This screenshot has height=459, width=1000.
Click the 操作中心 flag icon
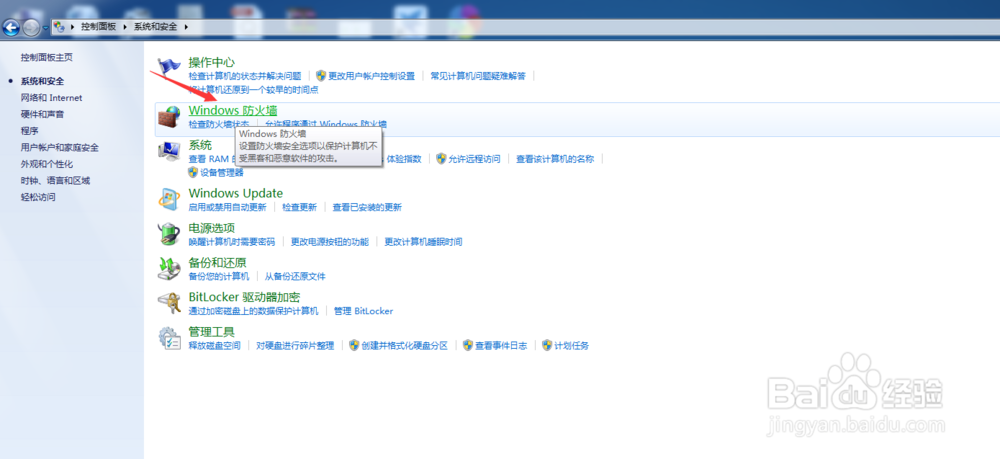click(169, 68)
